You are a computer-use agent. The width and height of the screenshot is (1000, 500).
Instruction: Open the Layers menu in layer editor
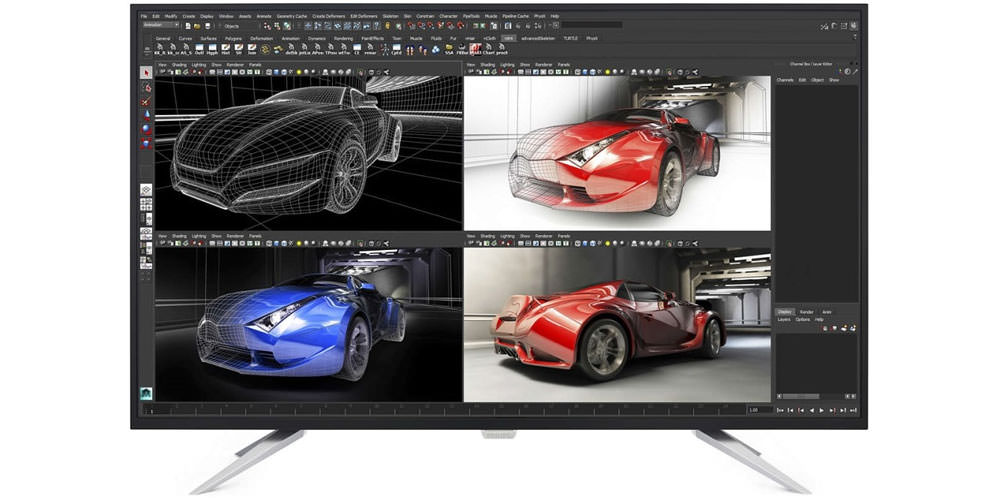click(784, 319)
